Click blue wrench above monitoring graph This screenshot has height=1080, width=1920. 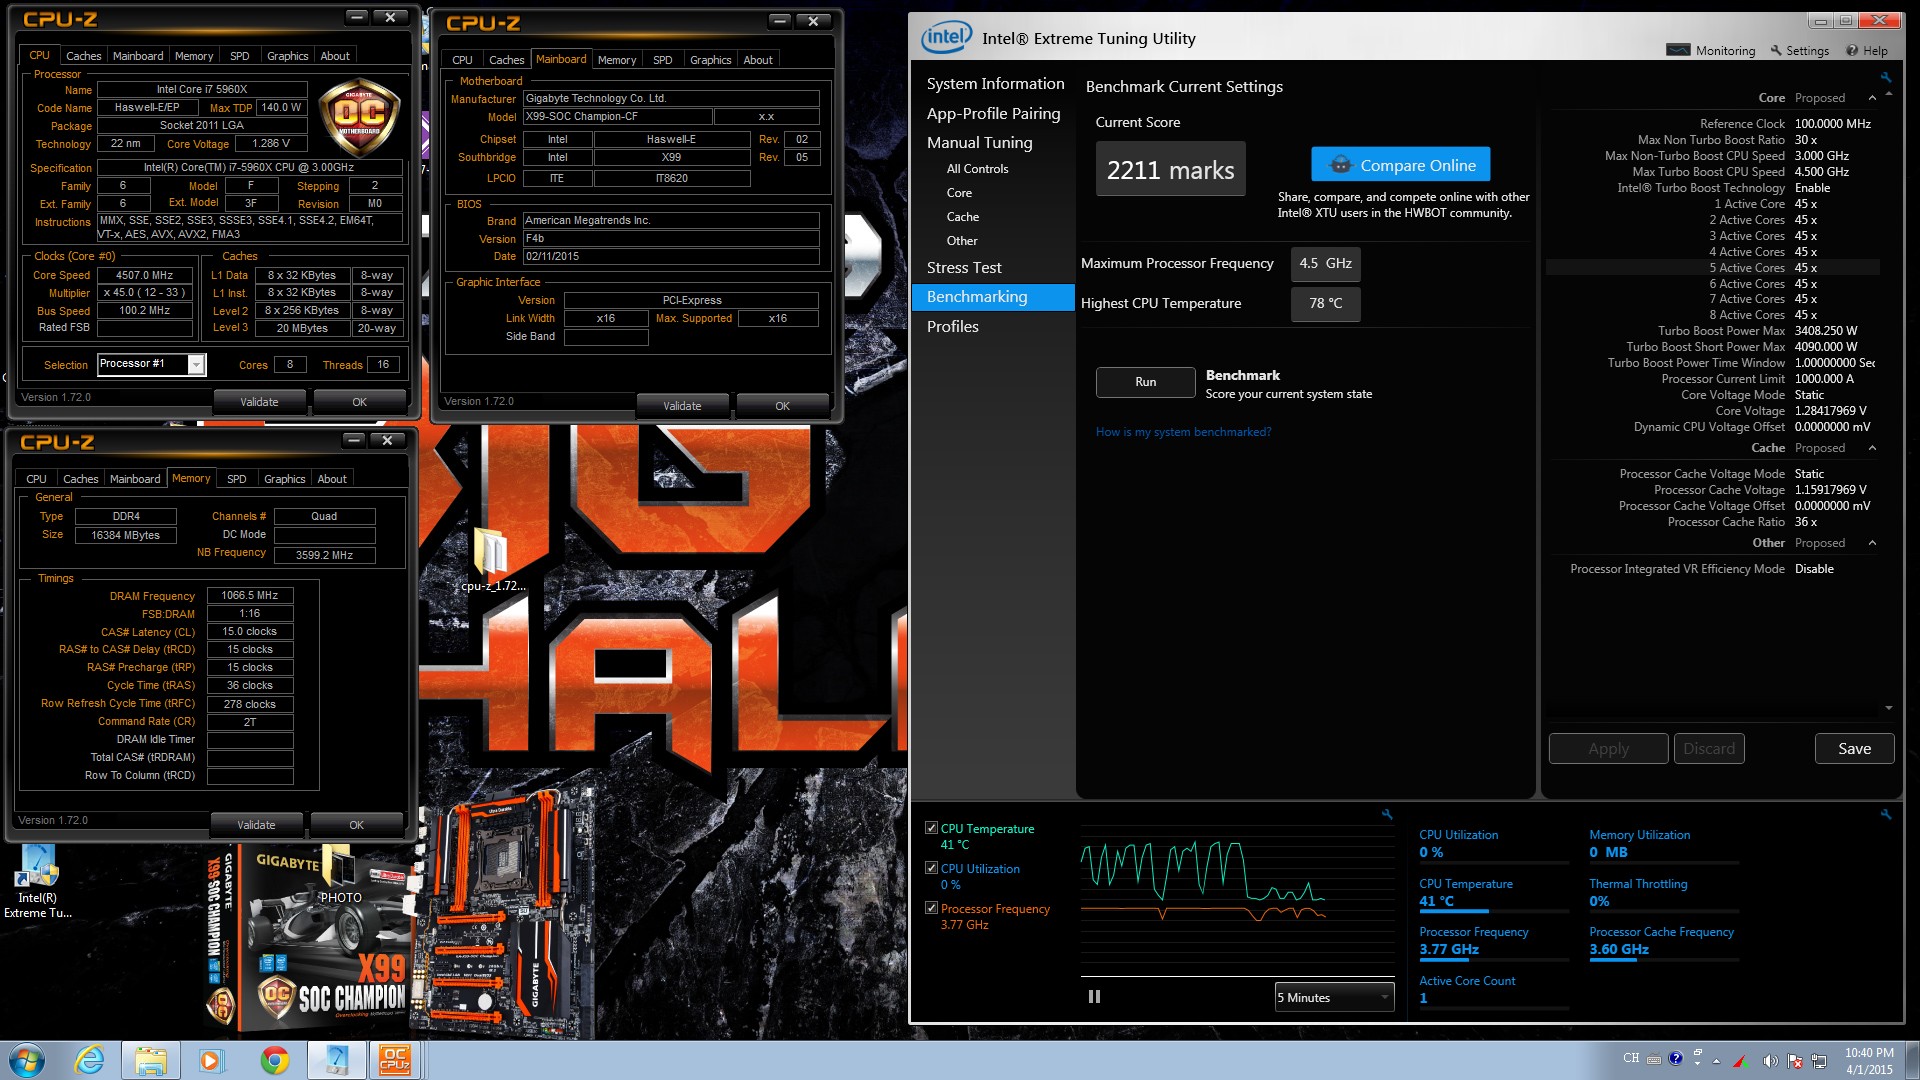pos(1387,815)
